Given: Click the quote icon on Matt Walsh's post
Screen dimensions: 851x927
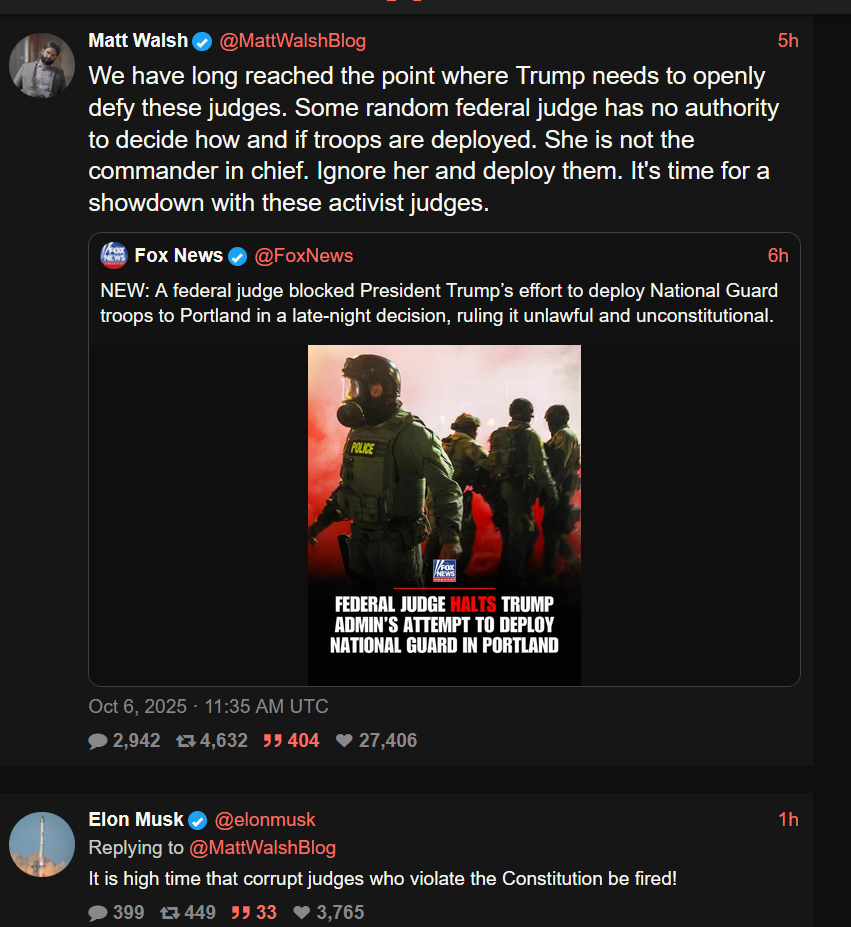Looking at the screenshot, I should coord(271,741).
